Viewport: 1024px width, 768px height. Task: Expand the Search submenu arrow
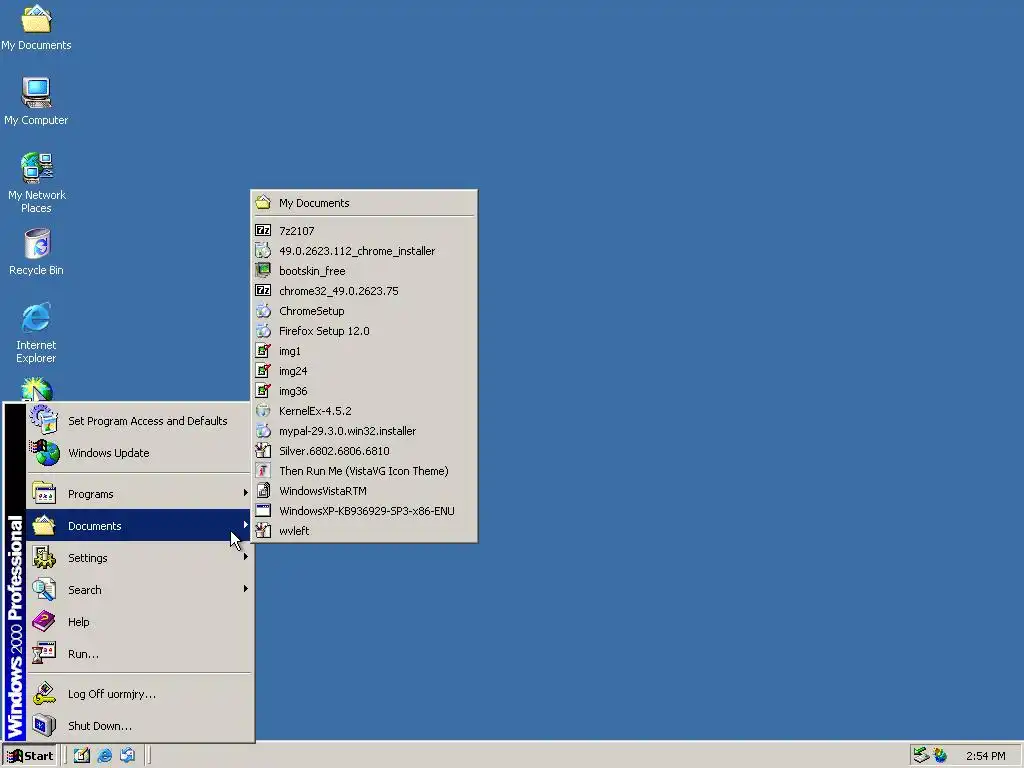tap(246, 588)
